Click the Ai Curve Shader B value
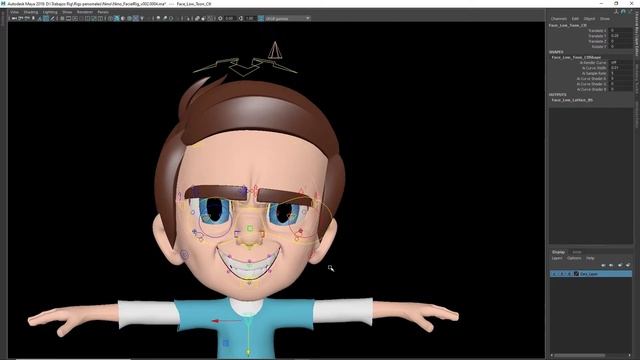640x360 pixels. click(621, 89)
